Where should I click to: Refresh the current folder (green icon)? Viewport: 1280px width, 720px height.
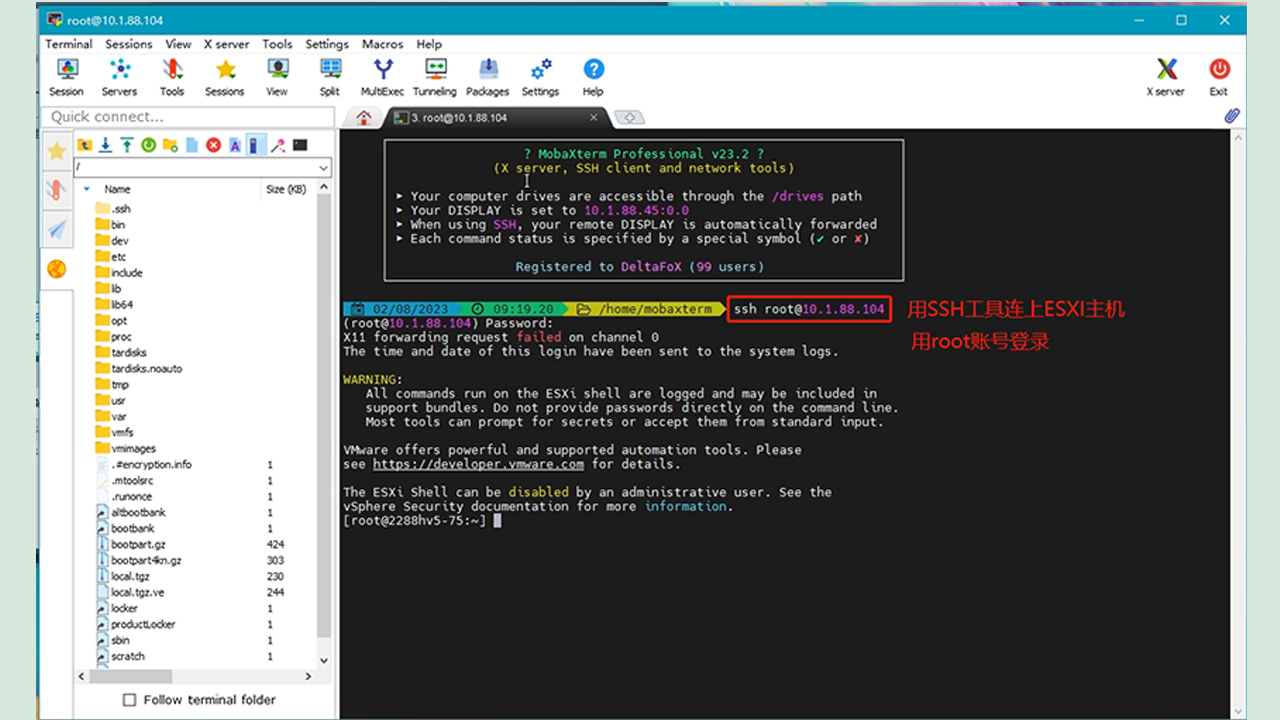click(148, 145)
